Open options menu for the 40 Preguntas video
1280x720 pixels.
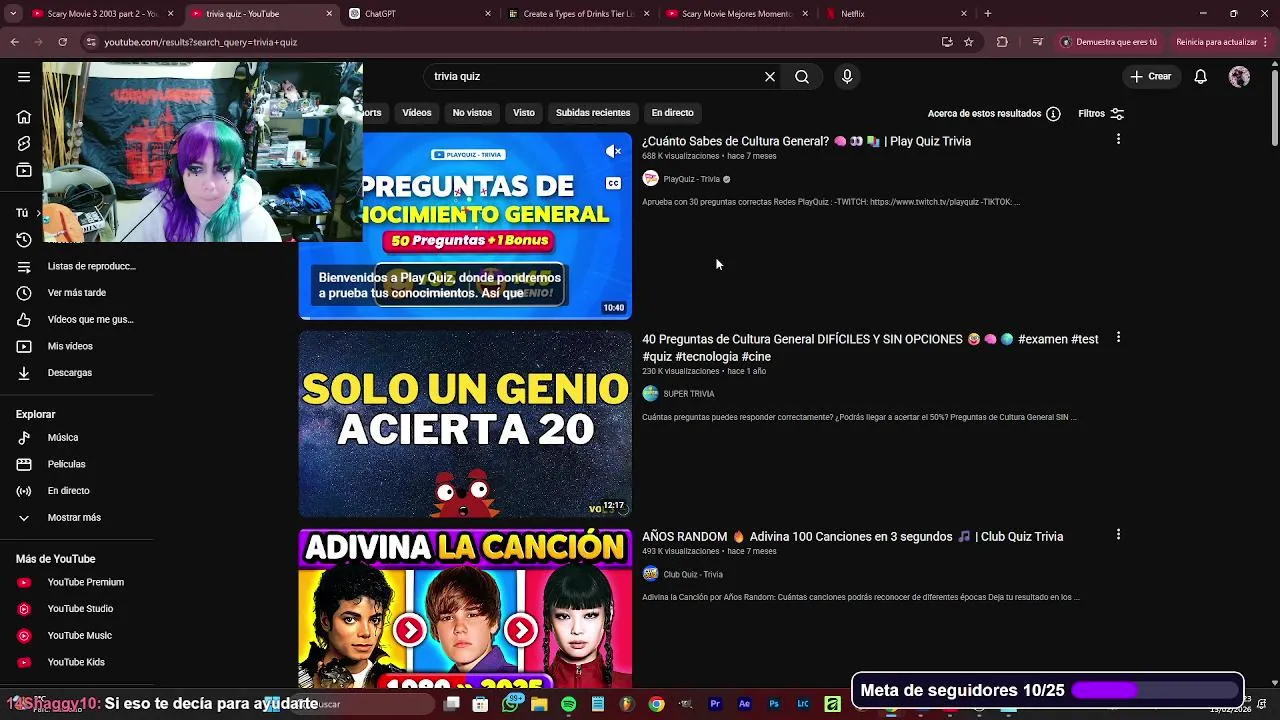pos(1118,337)
